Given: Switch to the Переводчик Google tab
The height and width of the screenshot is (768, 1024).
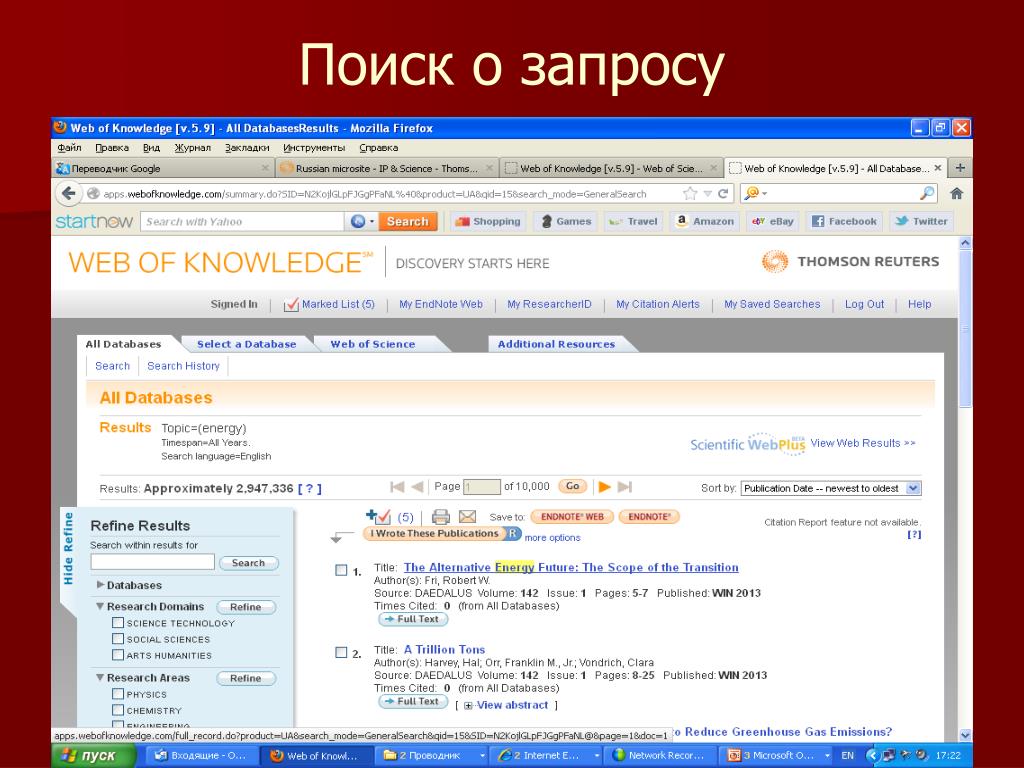Looking at the screenshot, I should [163, 168].
